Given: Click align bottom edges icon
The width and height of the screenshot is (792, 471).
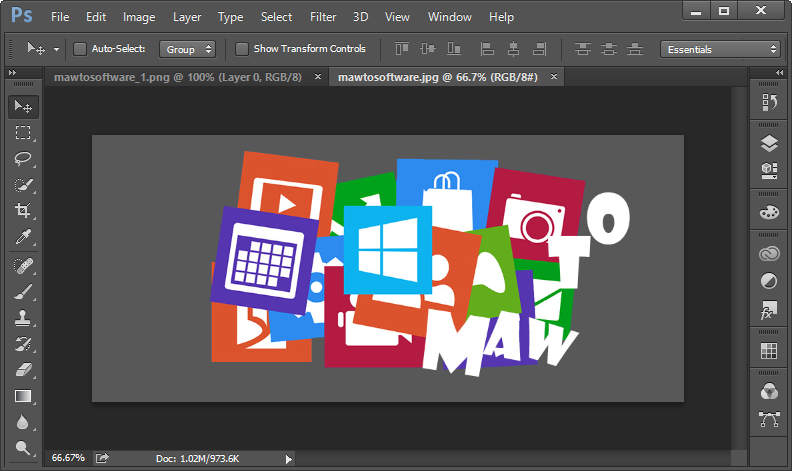Looking at the screenshot, I should point(454,49).
